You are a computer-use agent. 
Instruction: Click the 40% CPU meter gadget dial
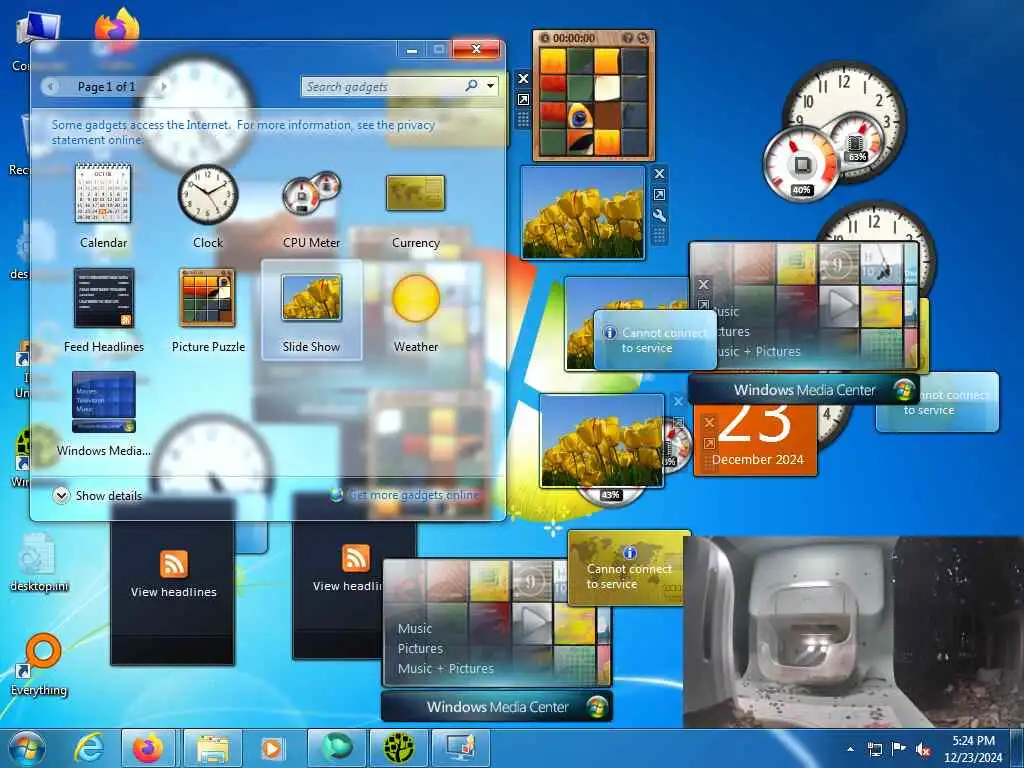[x=801, y=165]
